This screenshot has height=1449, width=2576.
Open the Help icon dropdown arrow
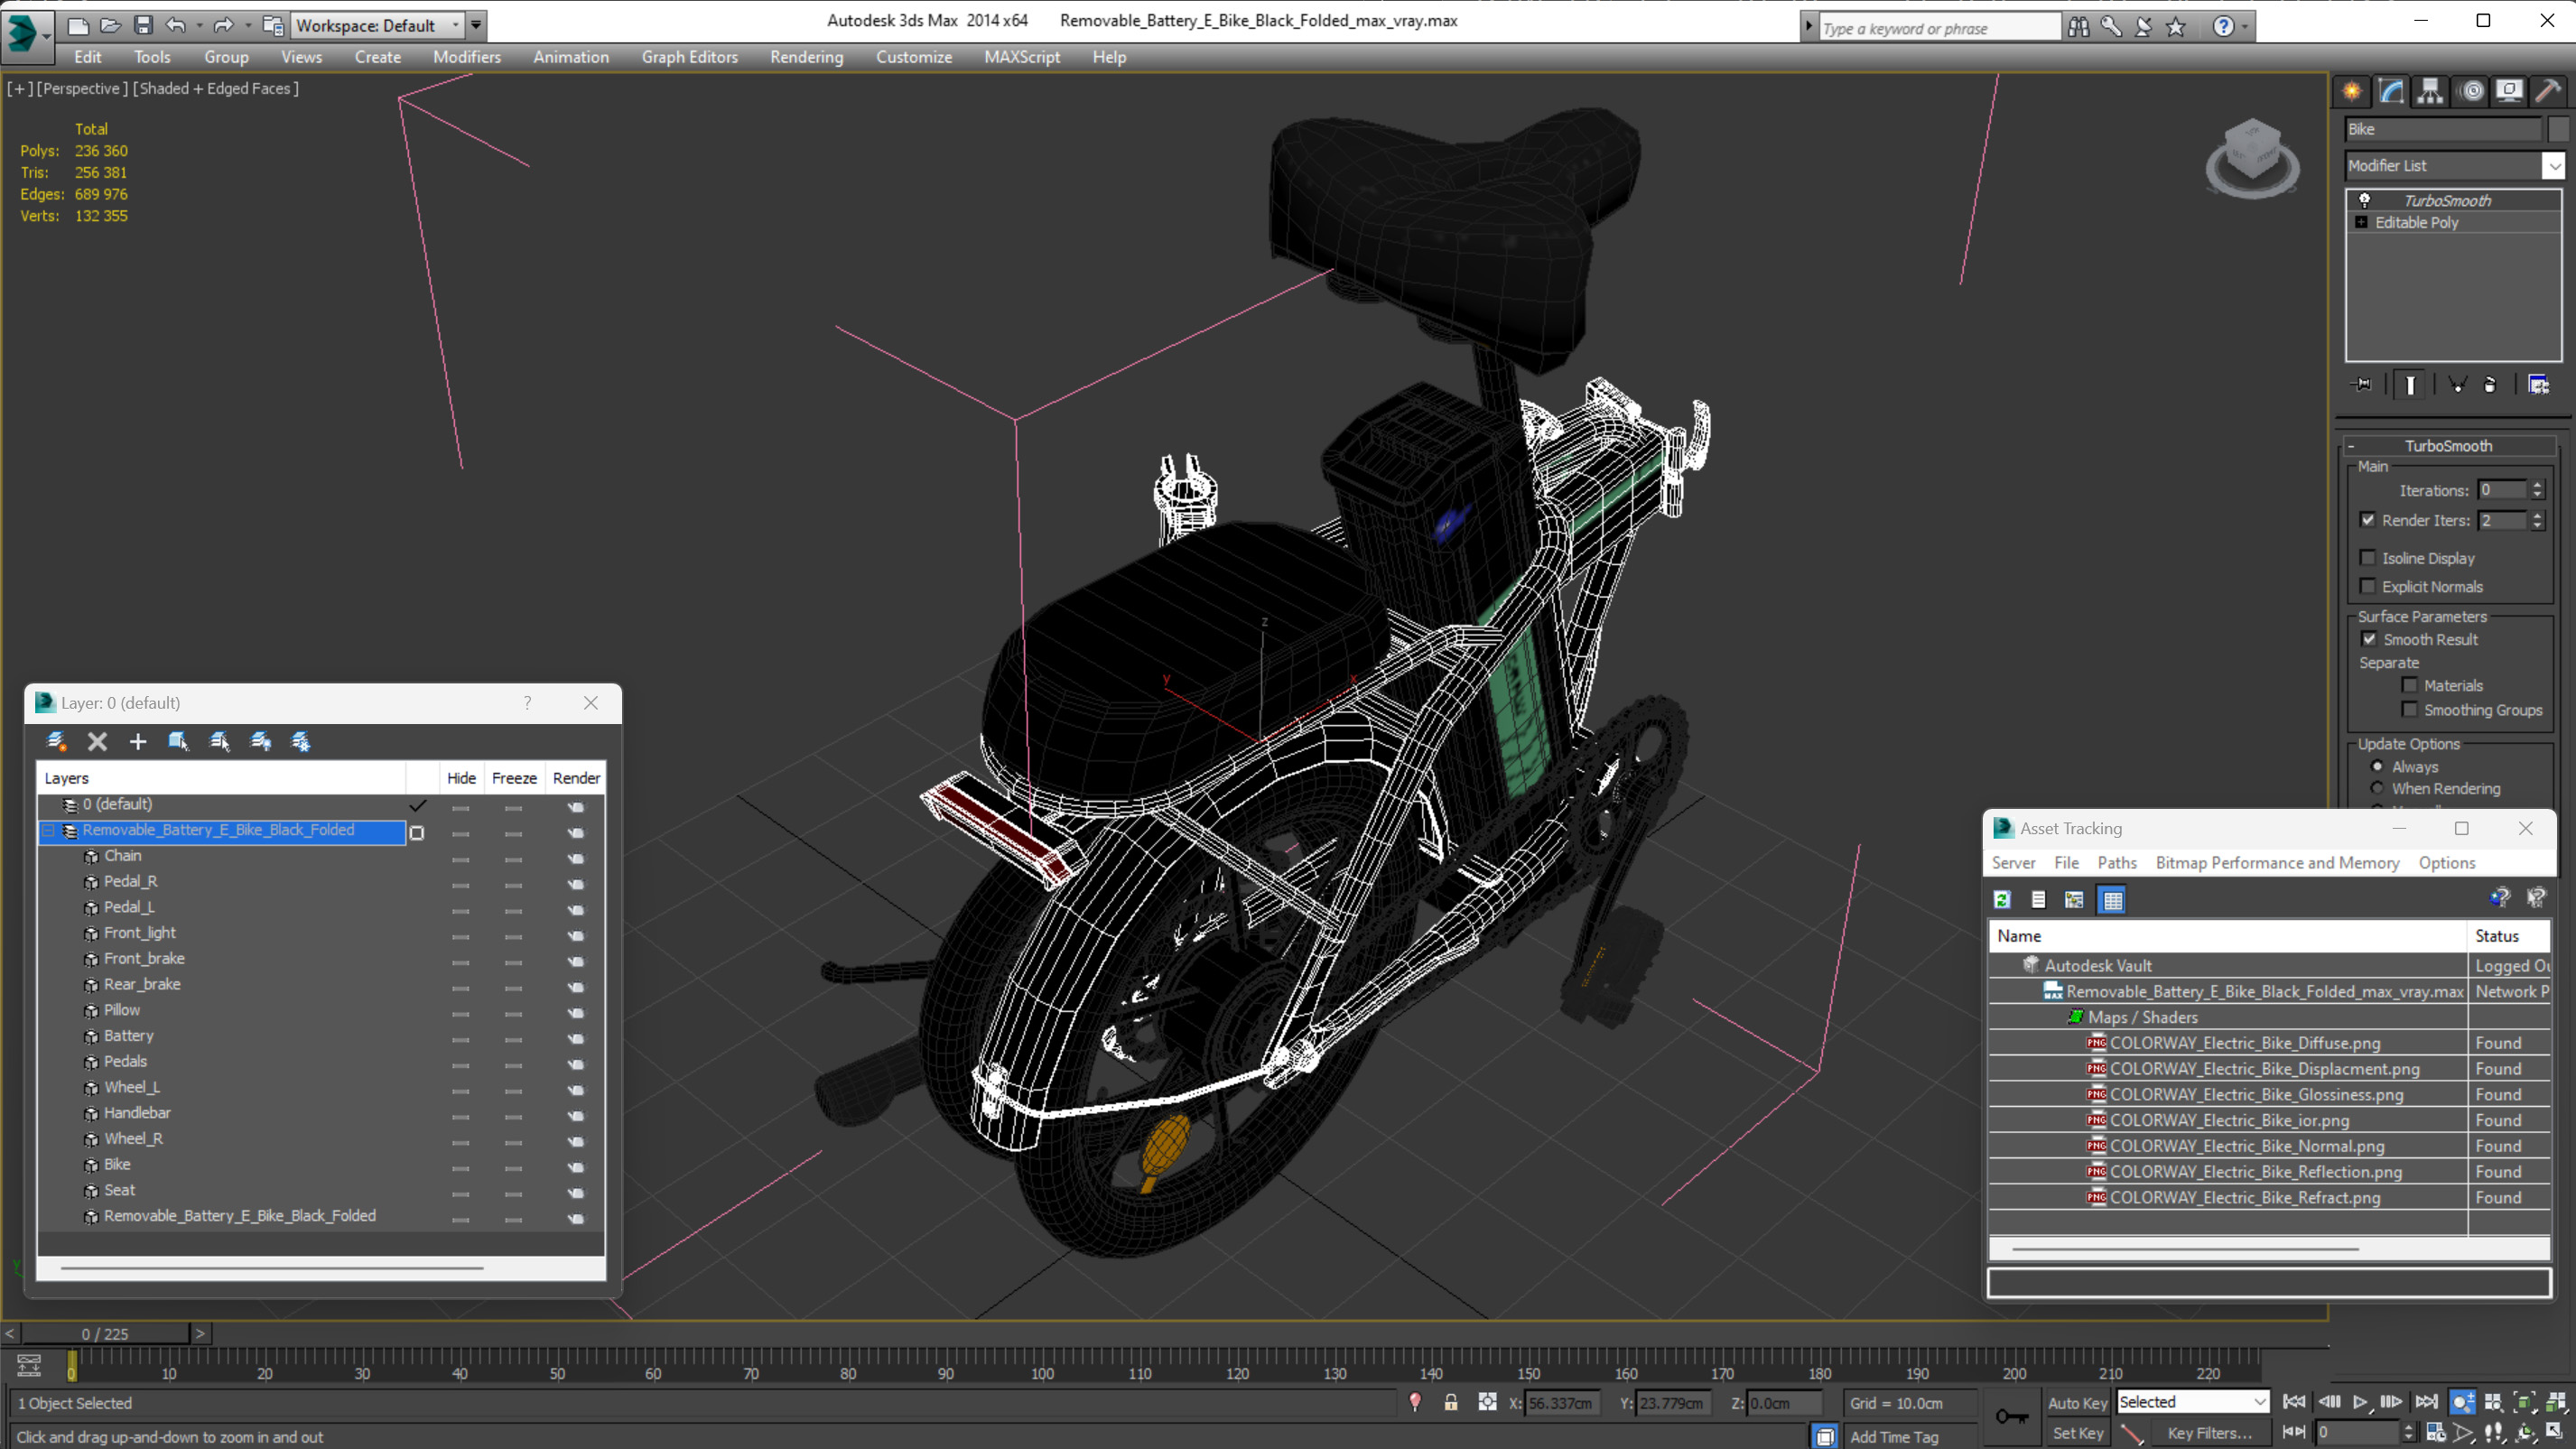(2245, 27)
